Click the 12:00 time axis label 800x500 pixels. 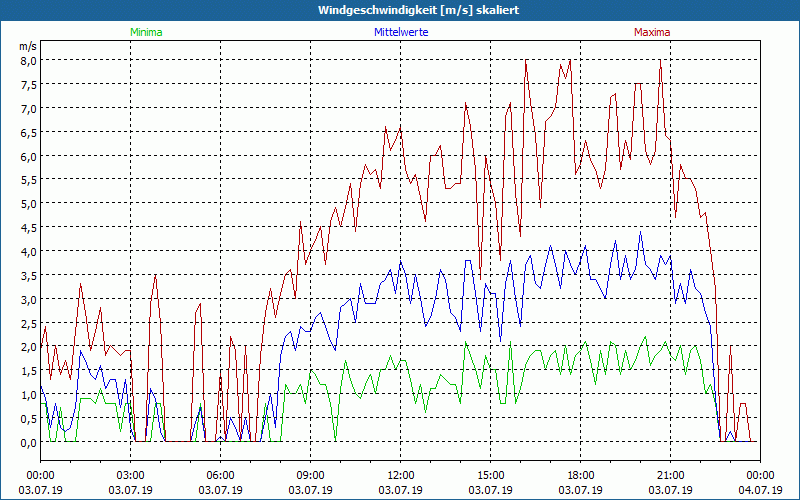(x=401, y=475)
